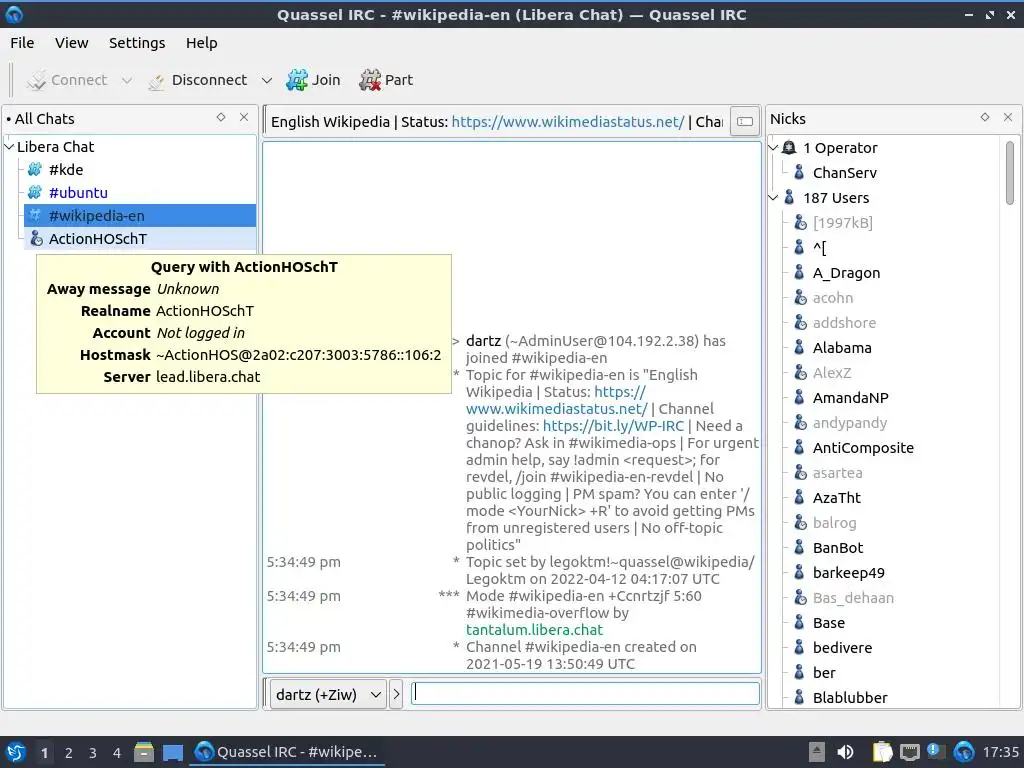1024x768 pixels.
Task: Click the Quassel system tray icon
Action: click(964, 752)
